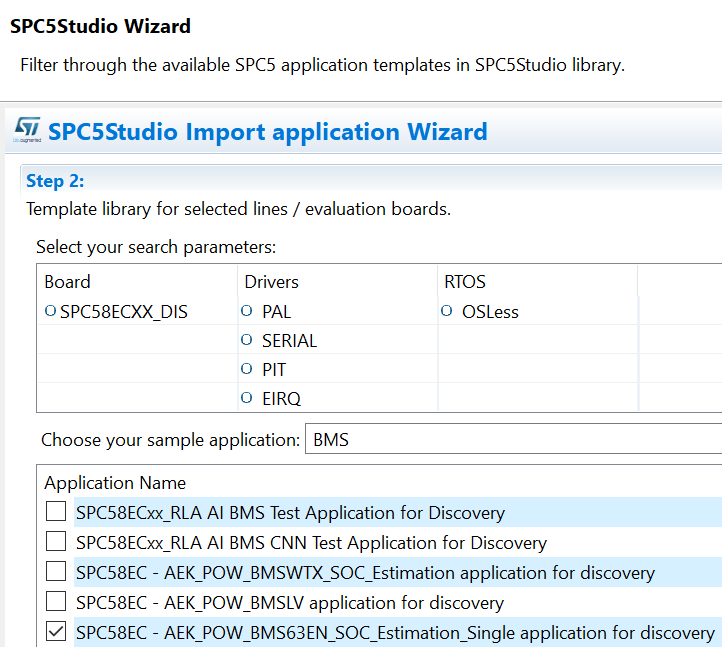Select the AI BMS CNN Test Application row
Image resolution: width=722 pixels, height=647 pixels.
pos(311,543)
